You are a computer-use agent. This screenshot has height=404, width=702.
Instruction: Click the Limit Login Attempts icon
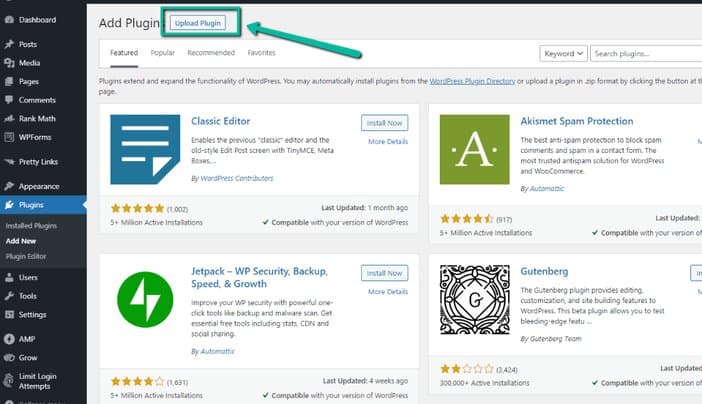click(x=9, y=381)
